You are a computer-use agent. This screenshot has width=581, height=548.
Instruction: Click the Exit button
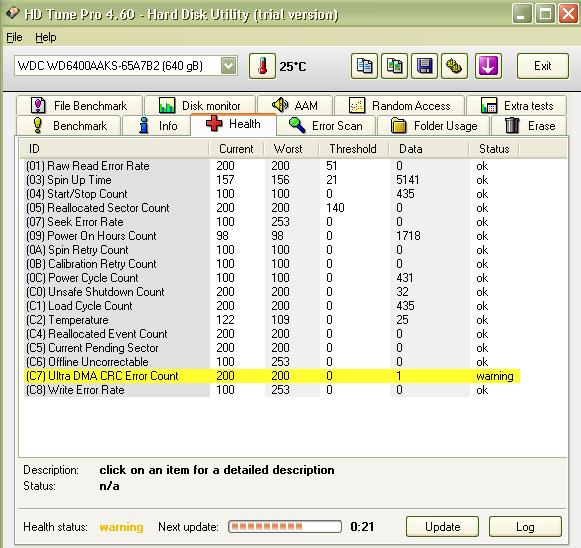(x=542, y=66)
